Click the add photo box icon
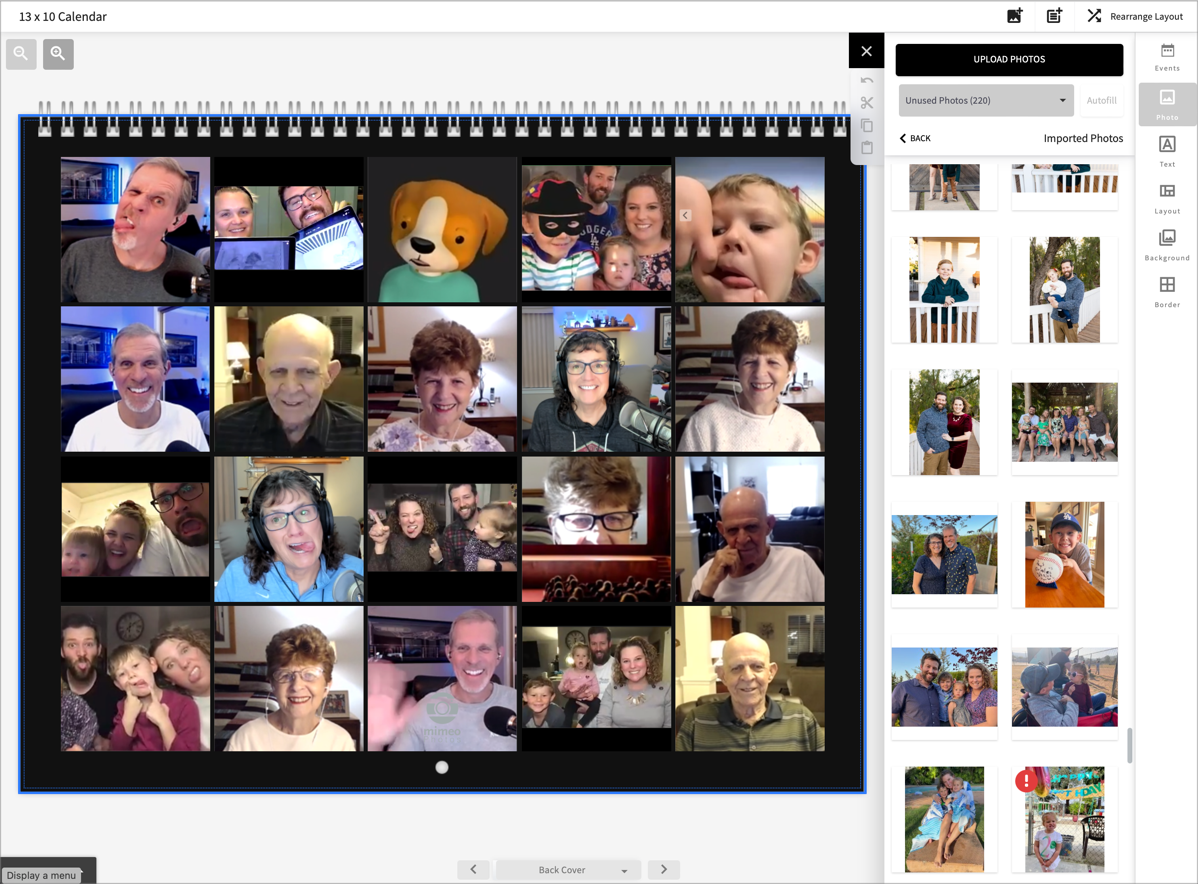 click(1014, 16)
